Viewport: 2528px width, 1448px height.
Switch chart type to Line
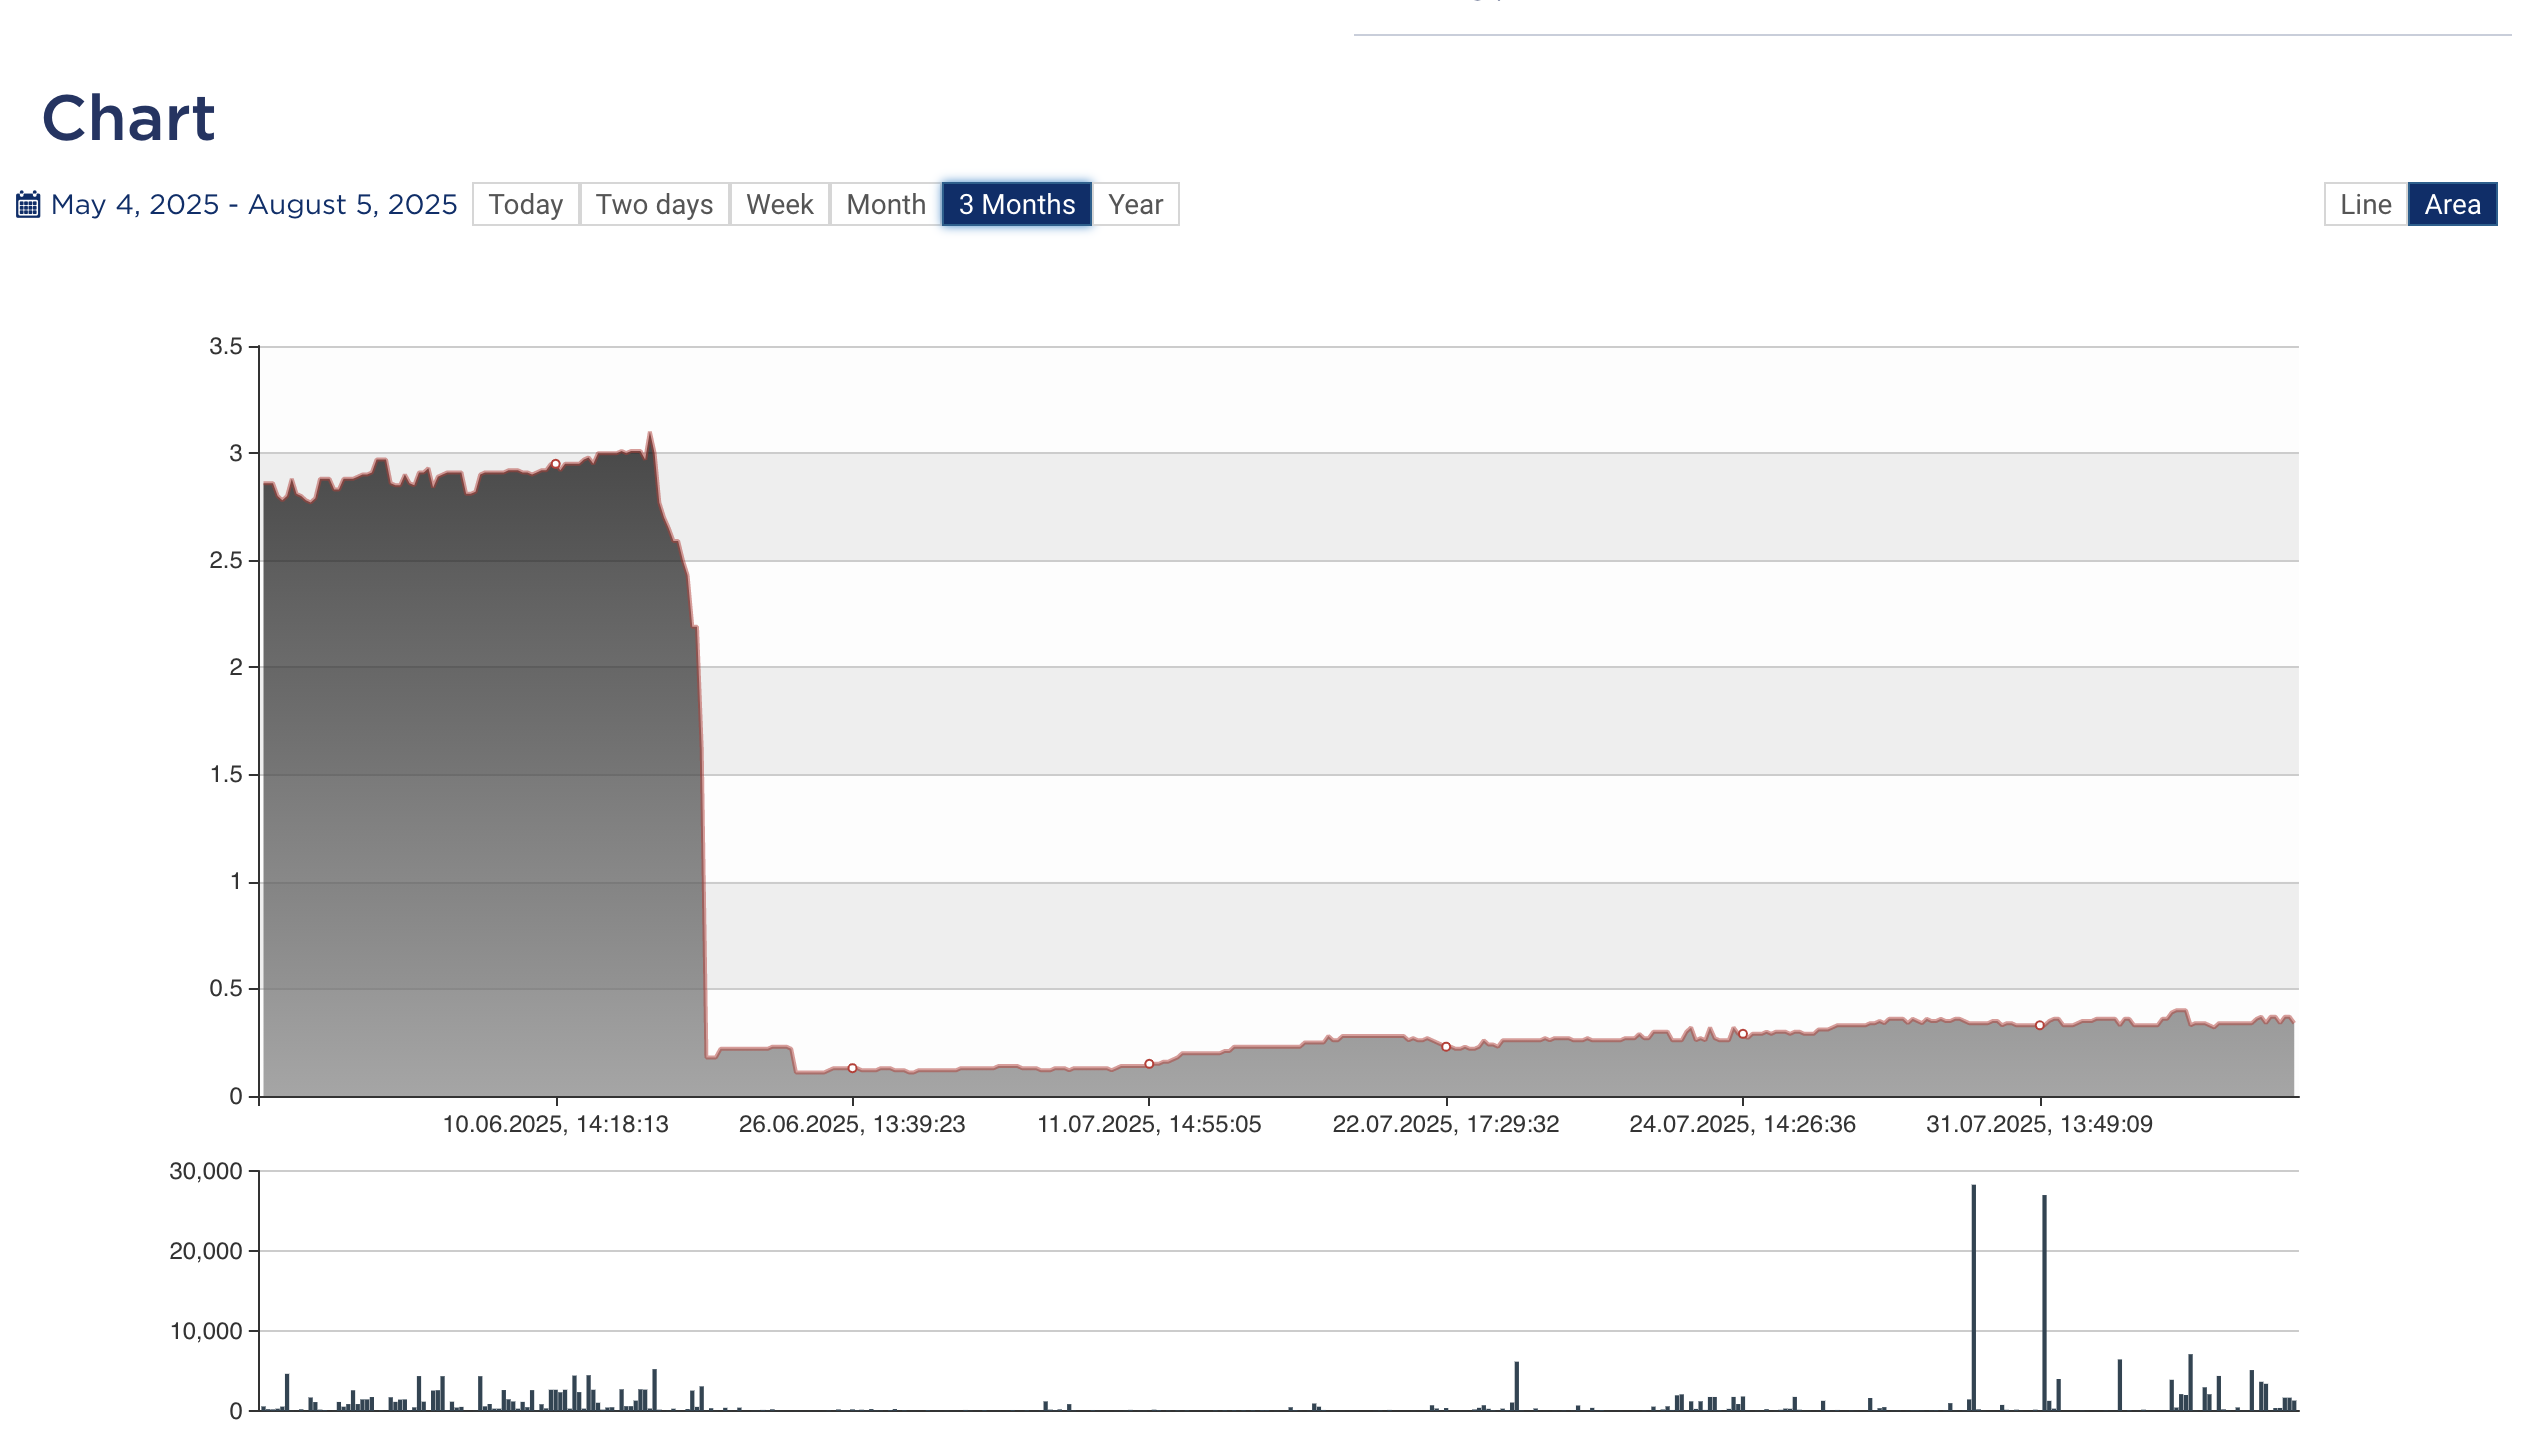pos(2365,205)
